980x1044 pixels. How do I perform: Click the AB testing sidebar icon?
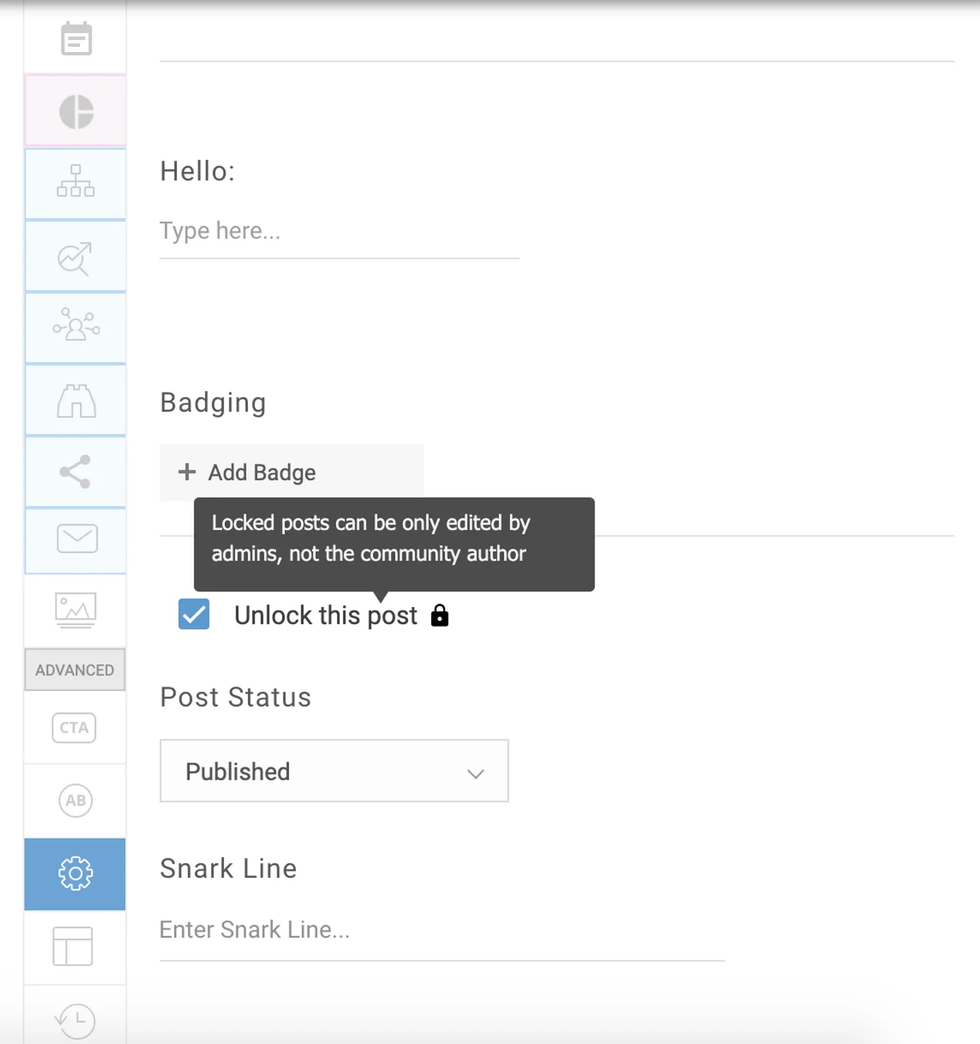[x=75, y=800]
